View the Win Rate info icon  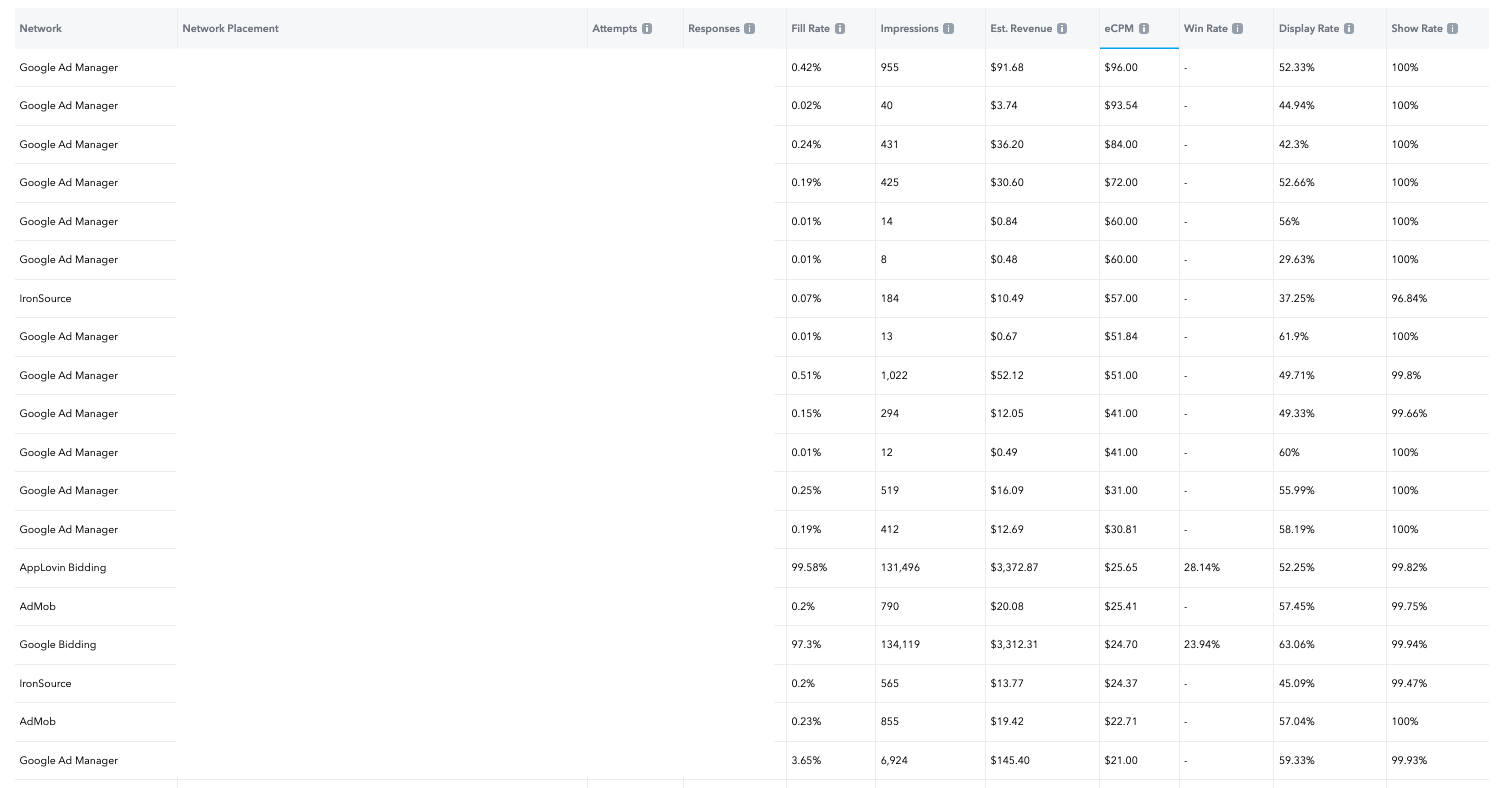[1238, 28]
